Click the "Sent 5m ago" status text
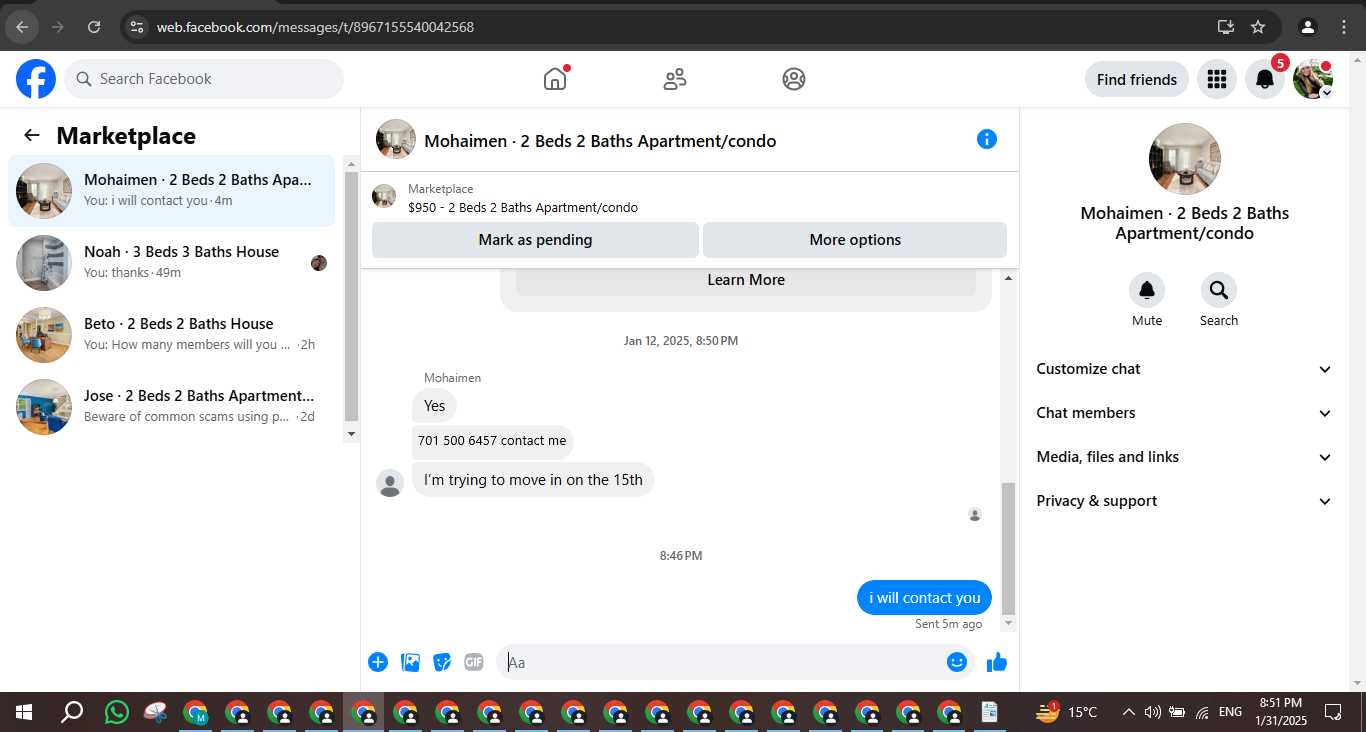Image resolution: width=1366 pixels, height=732 pixels. tap(949, 624)
